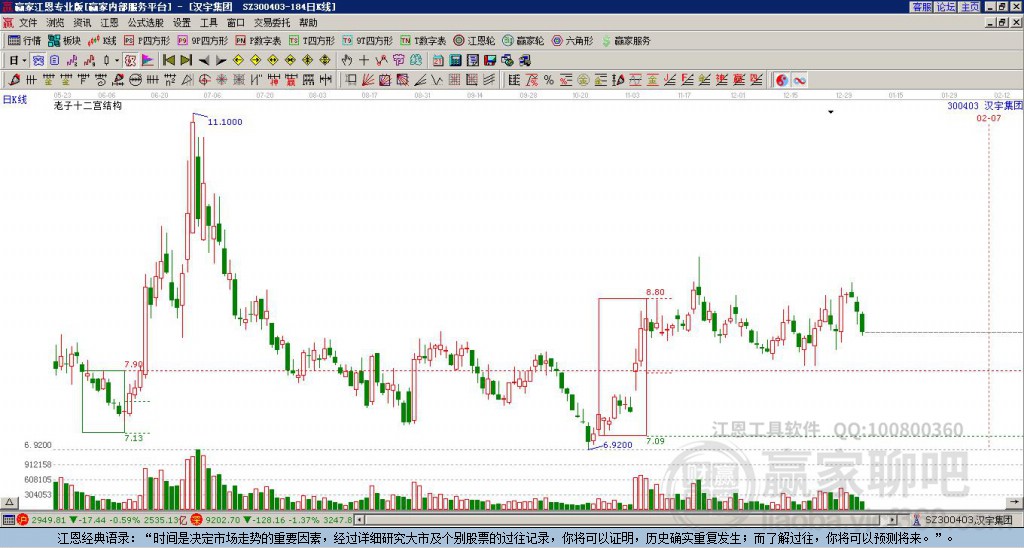Viewport: 1024px width, 548px height.
Task: Open the 行情 market quotes view
Action: 24,40
